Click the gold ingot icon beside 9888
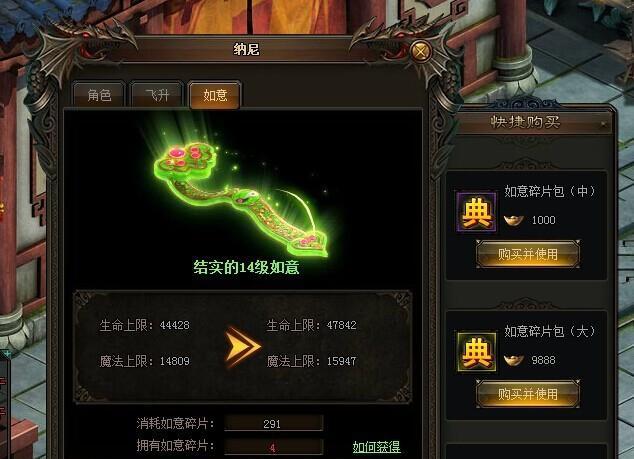634x459 pixels. click(x=514, y=360)
